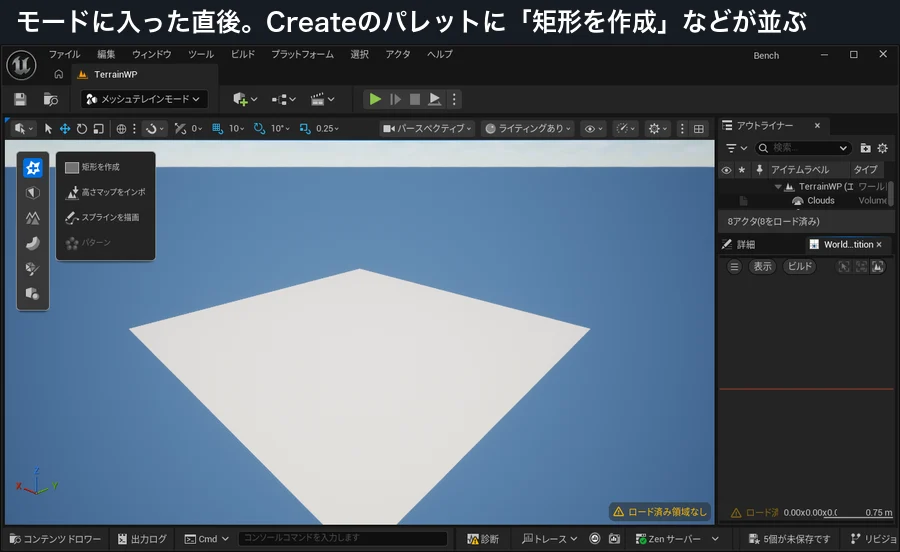Select the mountains palette icon
900x552 pixels.
33,218
